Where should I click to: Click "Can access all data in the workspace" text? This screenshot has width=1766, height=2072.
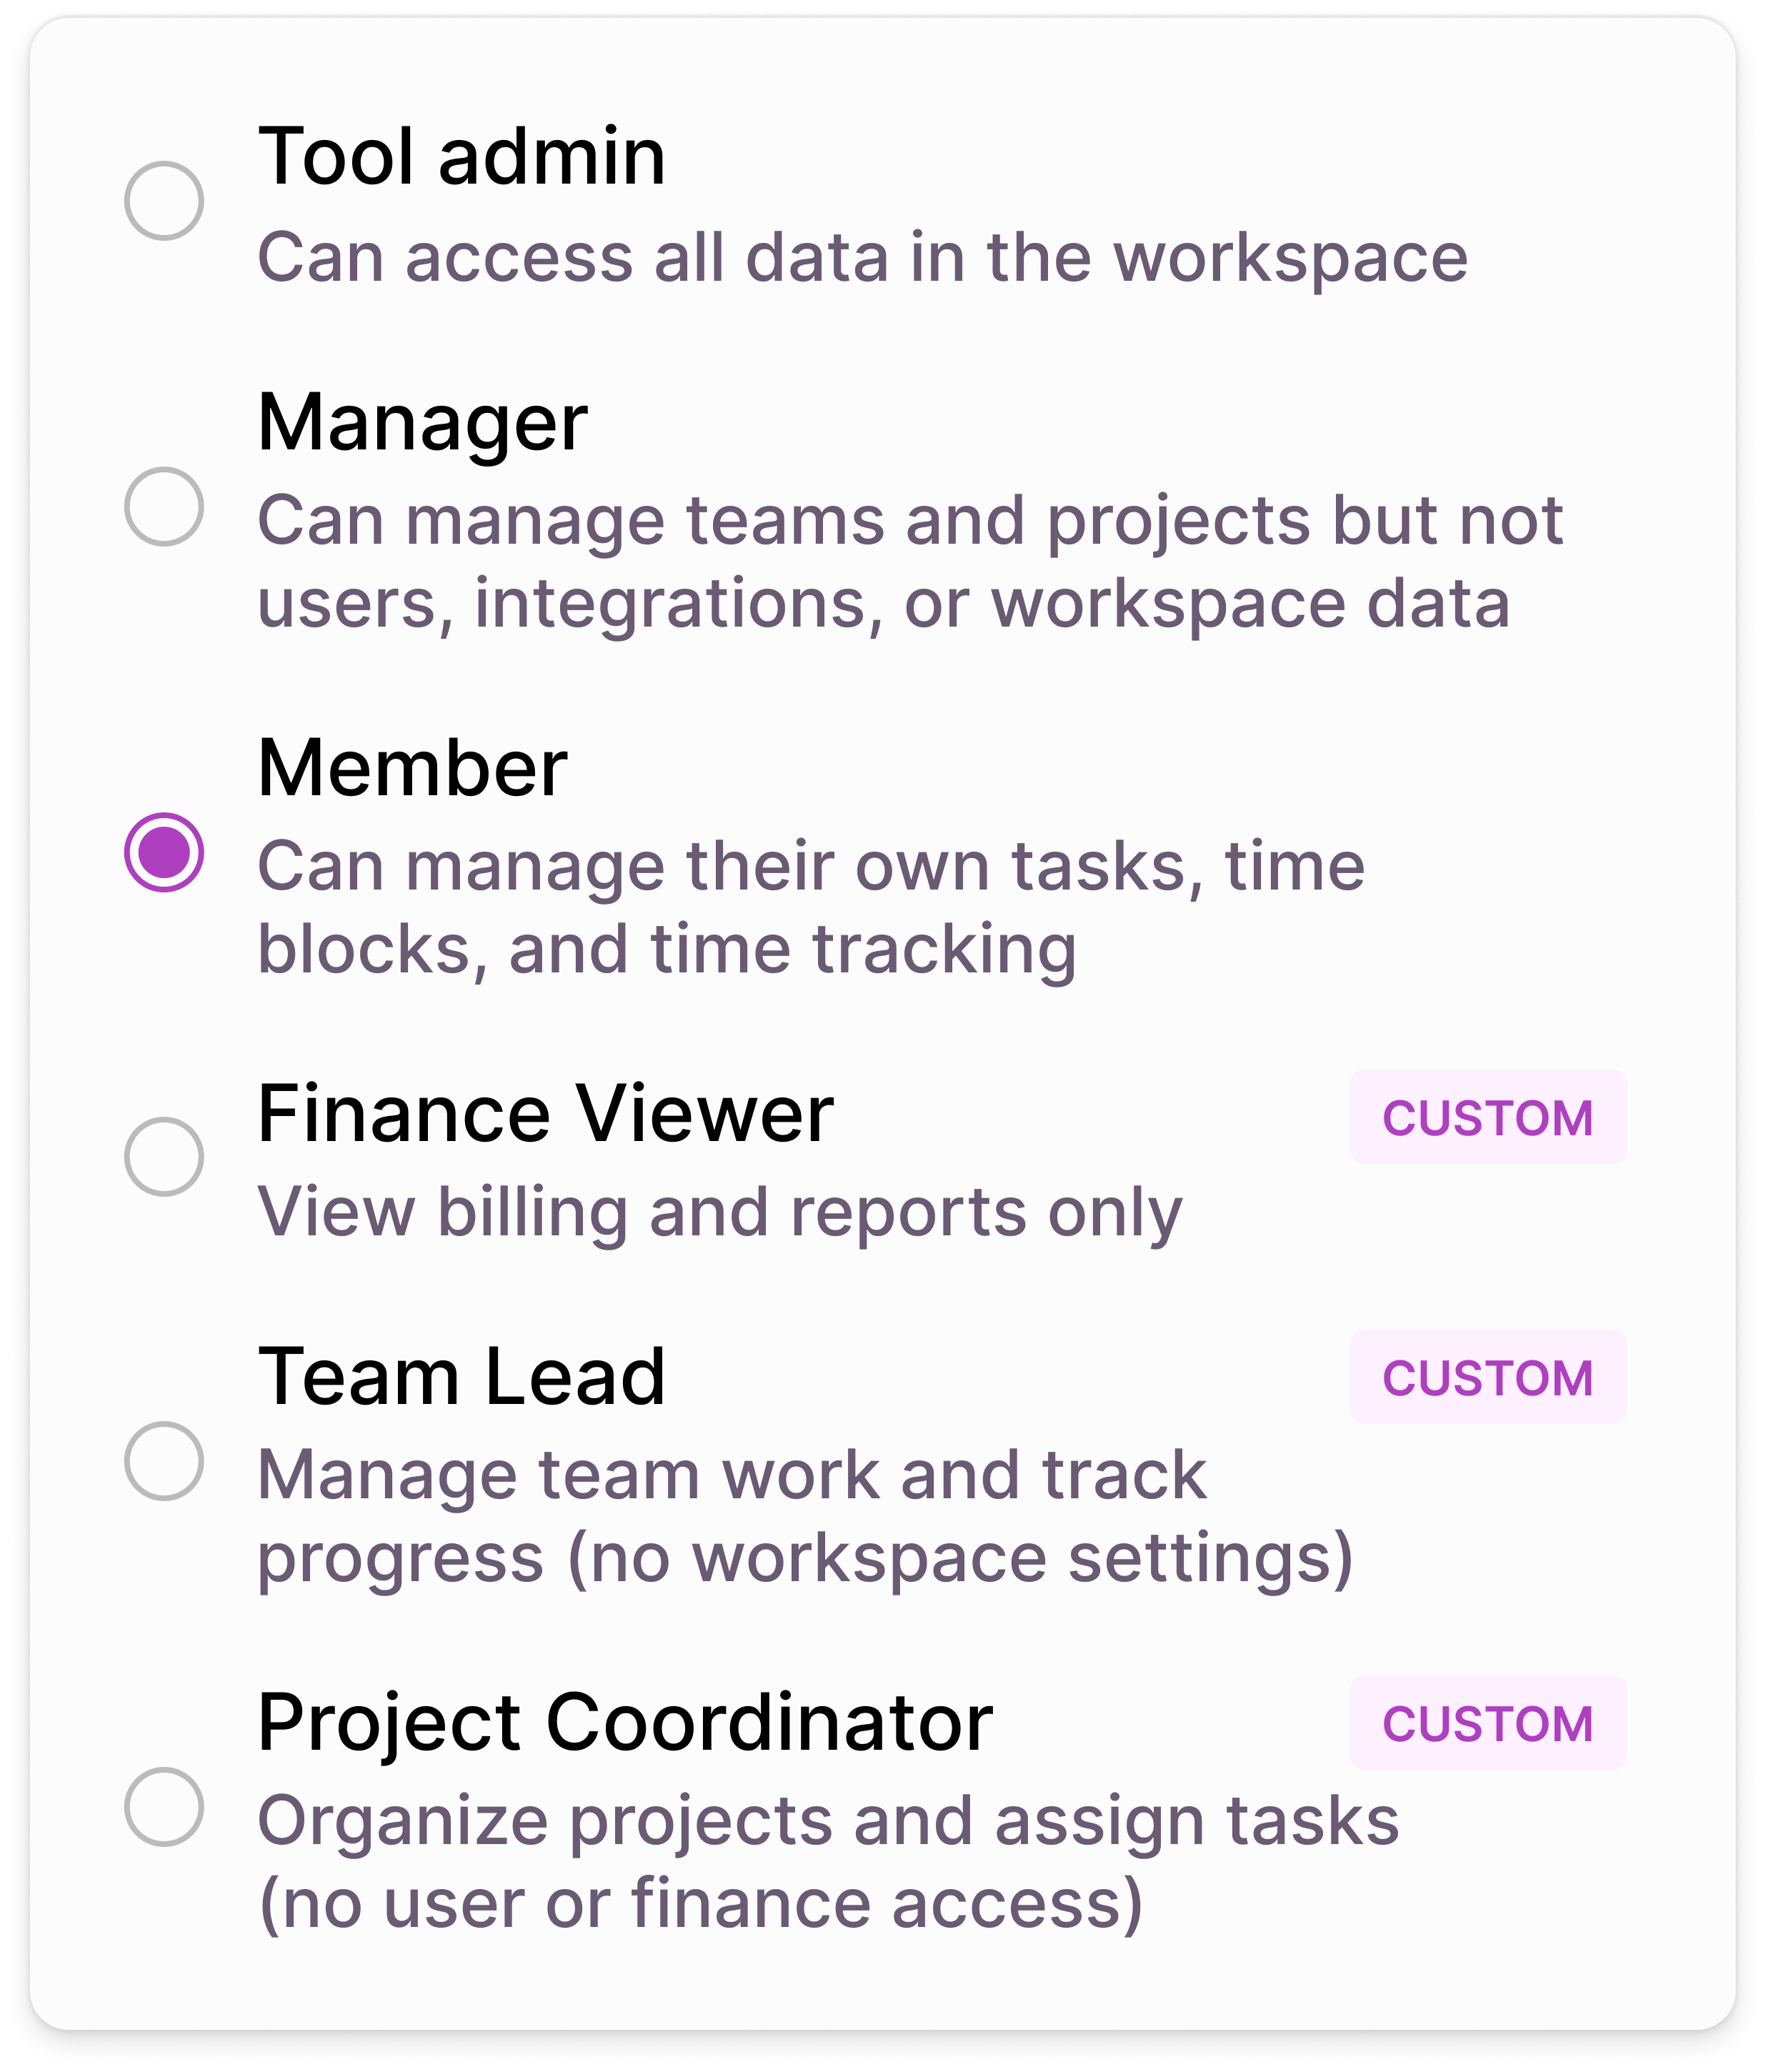[x=862, y=258]
